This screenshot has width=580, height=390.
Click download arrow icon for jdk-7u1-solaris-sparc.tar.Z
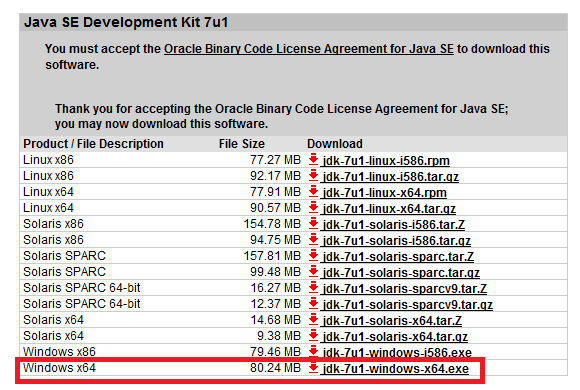(313, 255)
